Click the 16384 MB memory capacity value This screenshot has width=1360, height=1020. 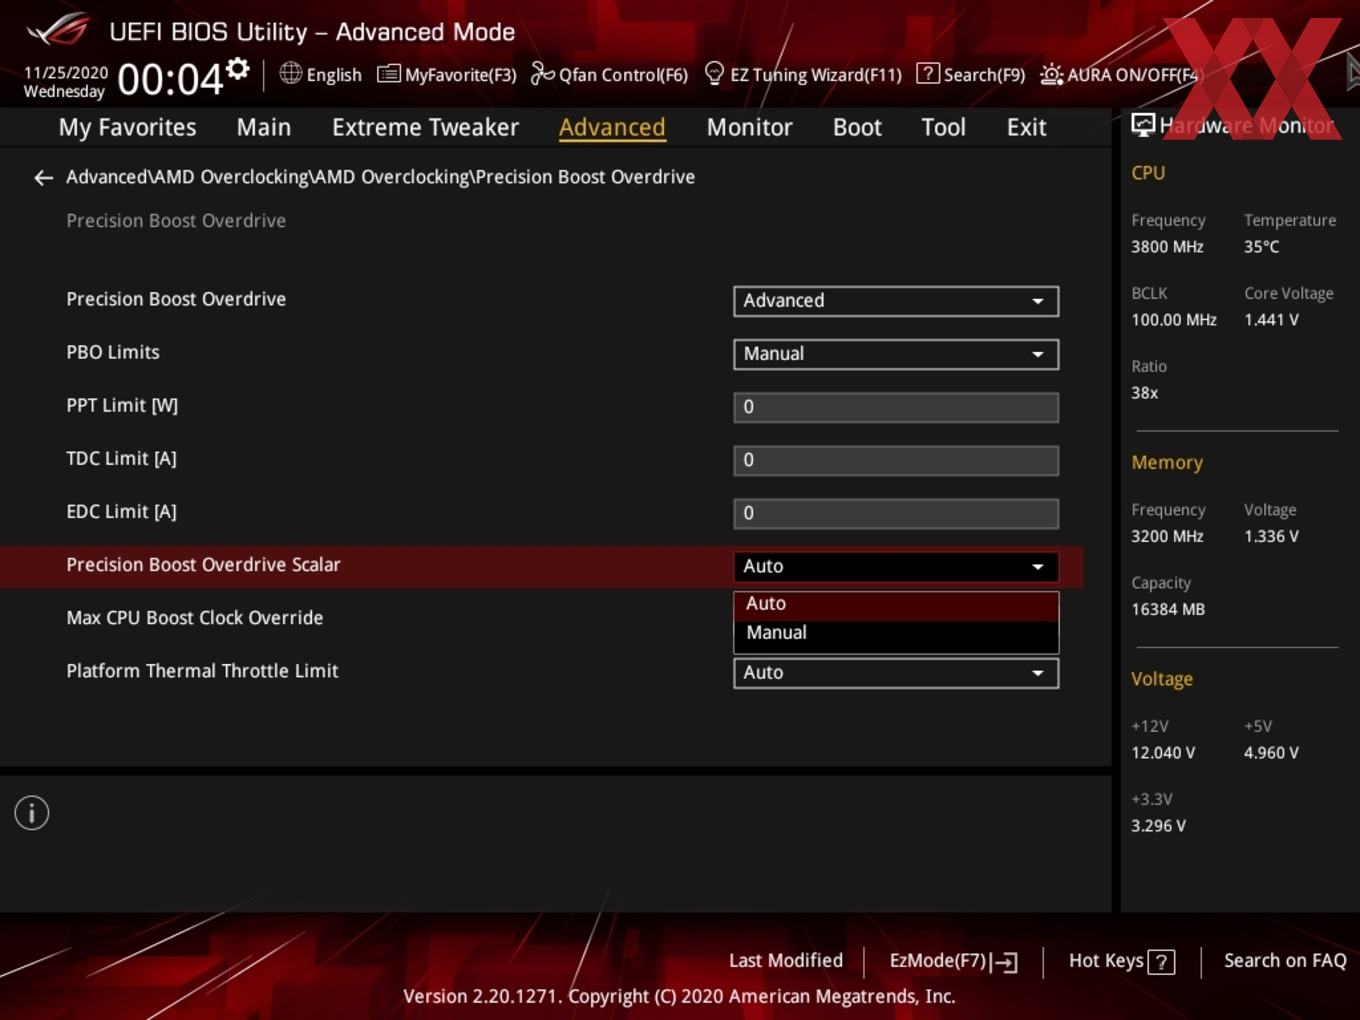coord(1168,609)
